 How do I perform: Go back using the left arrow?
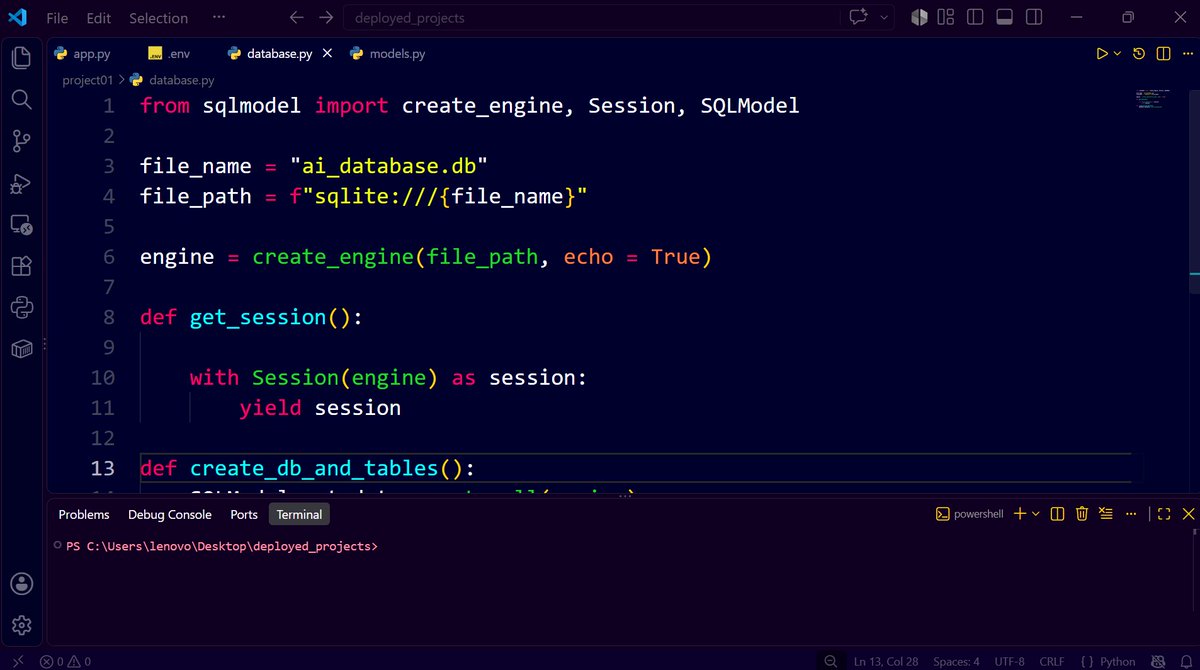click(x=296, y=18)
